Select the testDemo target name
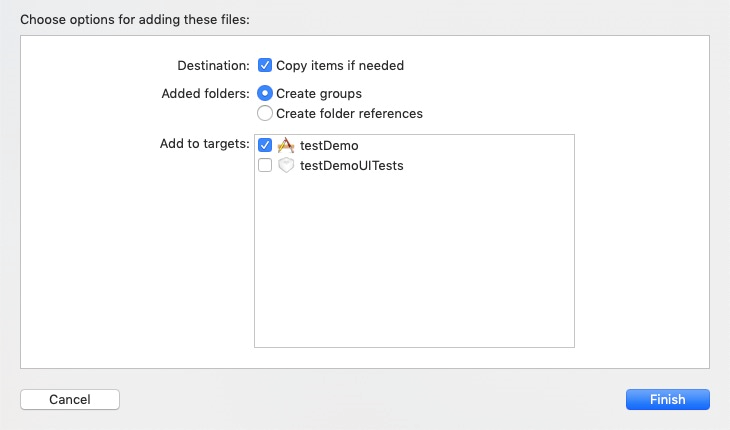 pyautogui.click(x=329, y=146)
